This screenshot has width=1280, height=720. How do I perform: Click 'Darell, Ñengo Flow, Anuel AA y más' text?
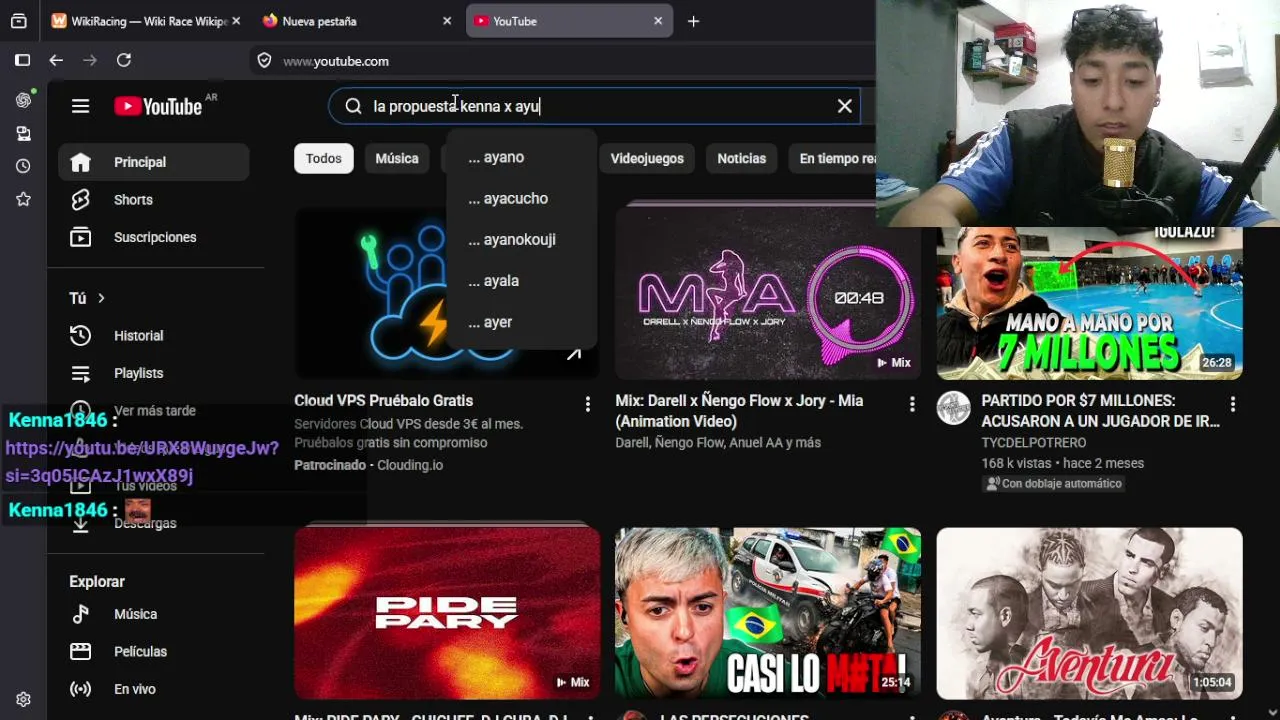pos(718,442)
